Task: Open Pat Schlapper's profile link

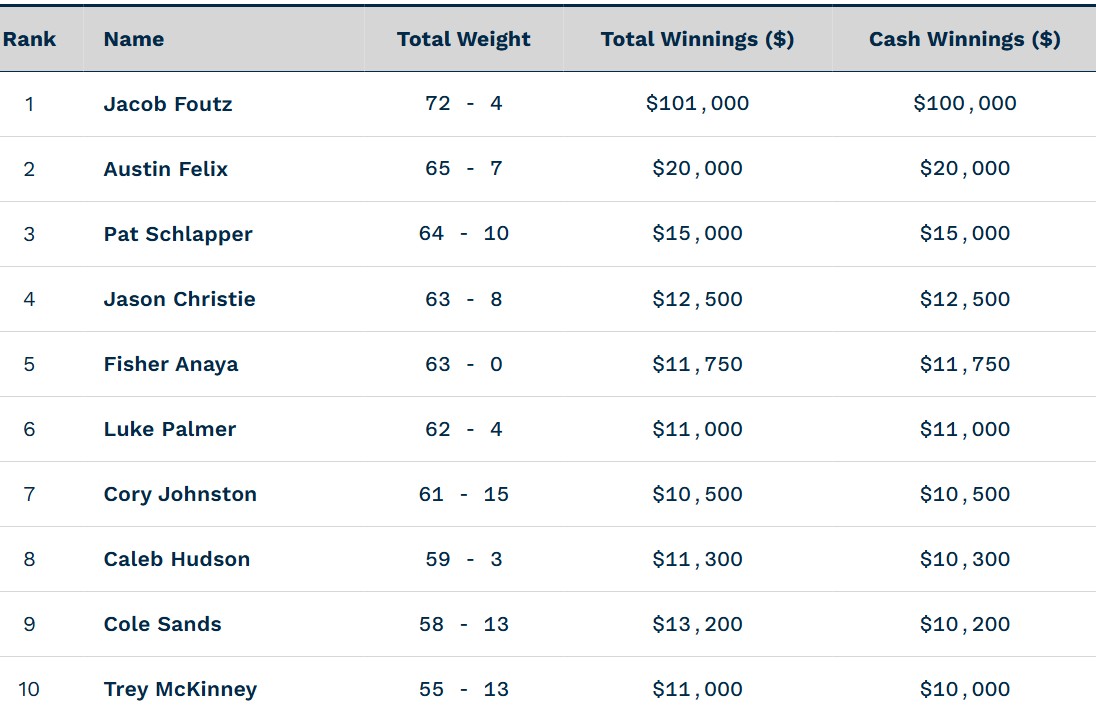Action: (178, 234)
